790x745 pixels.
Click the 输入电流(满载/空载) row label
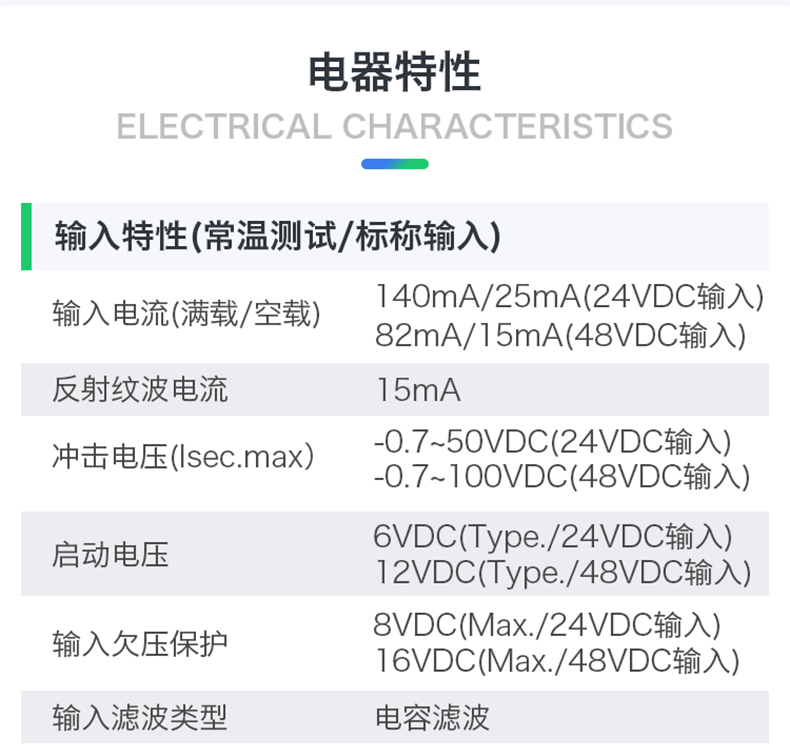[x=186, y=315]
